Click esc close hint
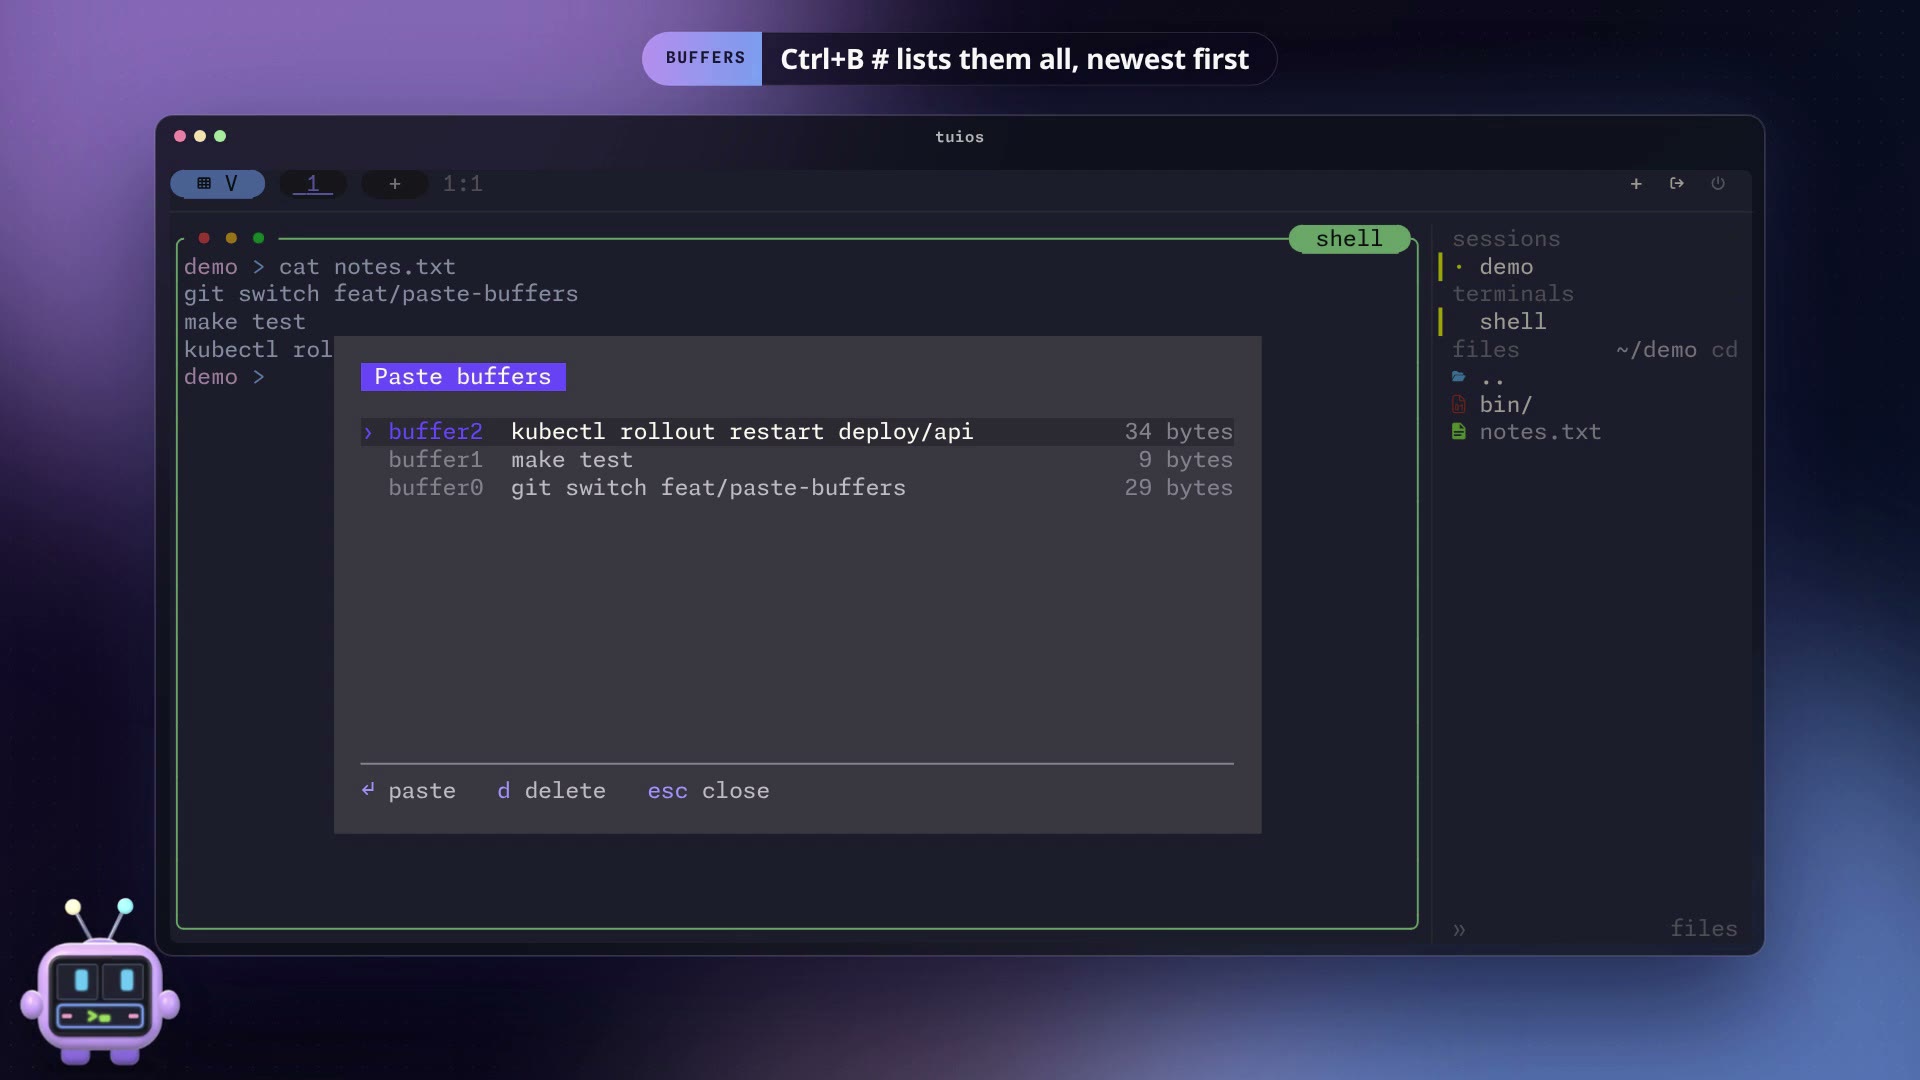Image resolution: width=1920 pixels, height=1080 pixels. pyautogui.click(x=708, y=791)
